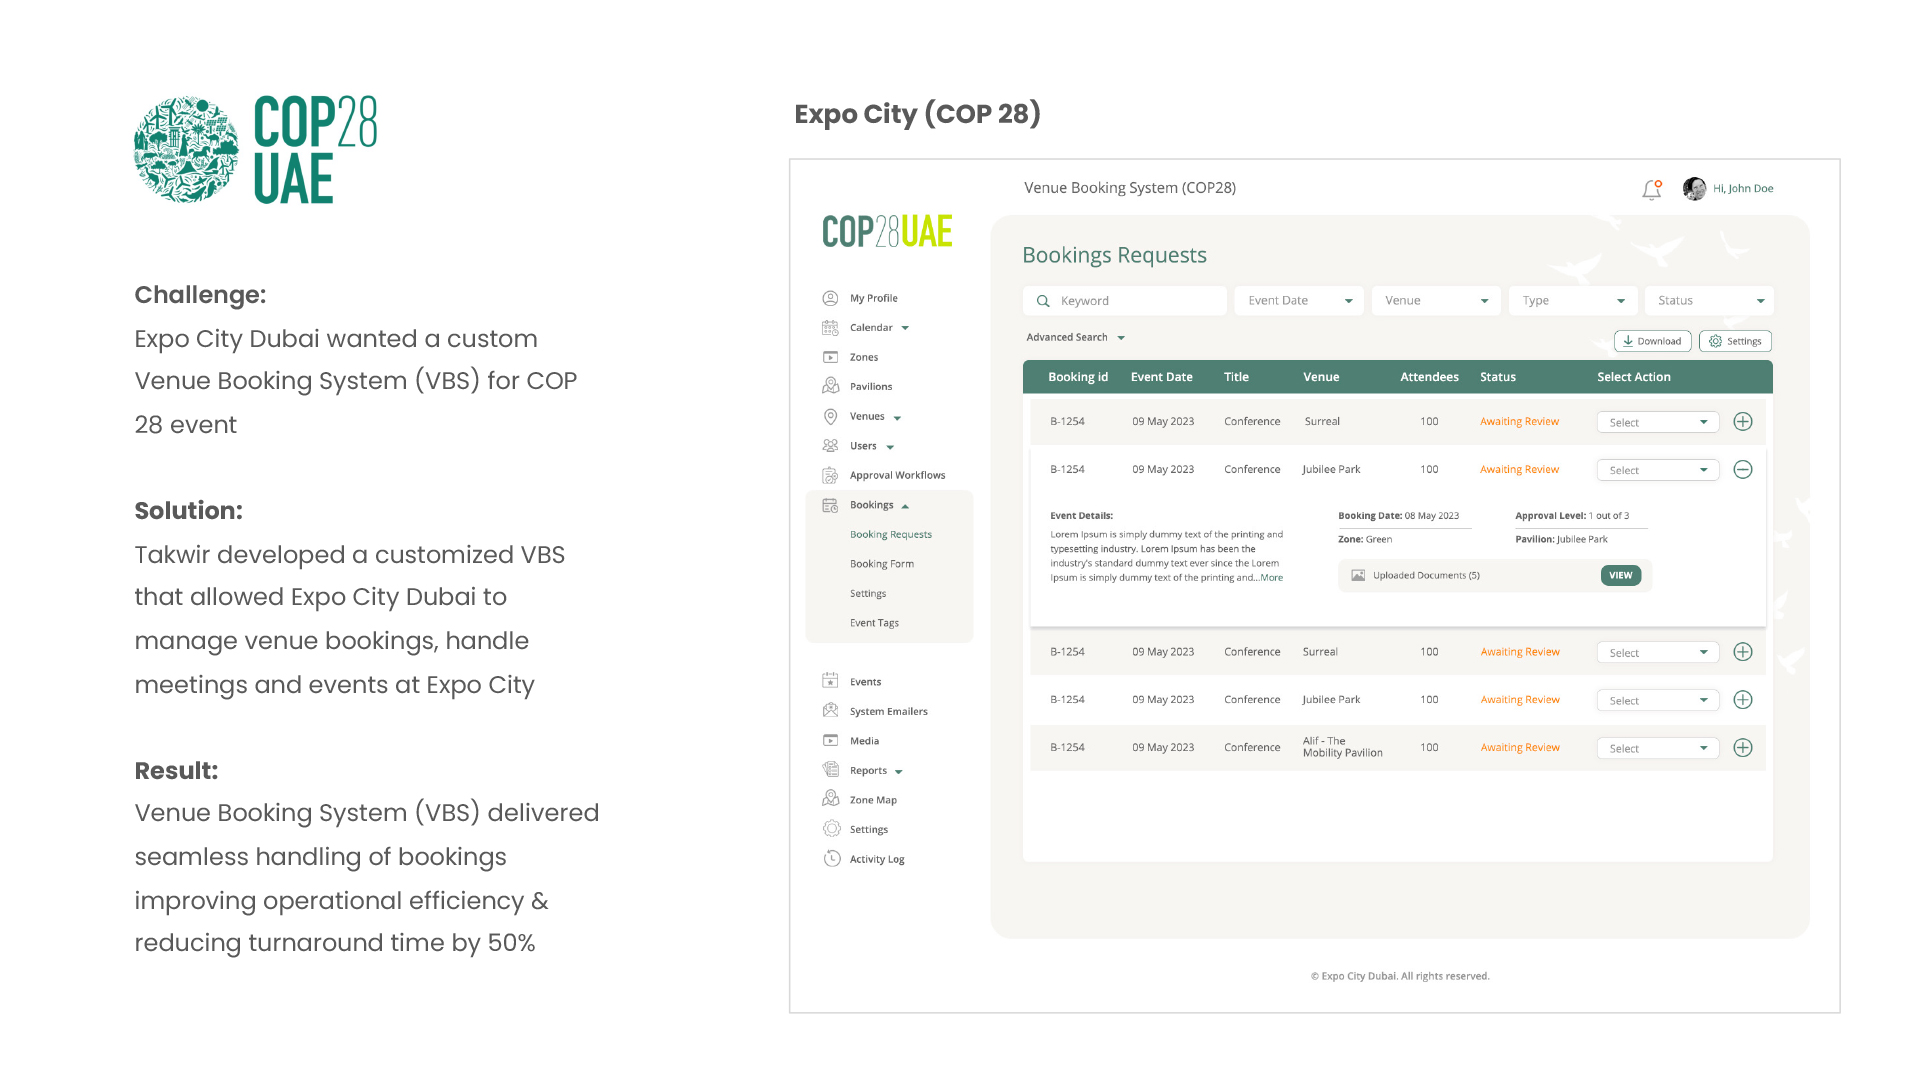The image size is (1920, 1080).
Task: Expand the Reports menu arrow
Action: (x=899, y=772)
